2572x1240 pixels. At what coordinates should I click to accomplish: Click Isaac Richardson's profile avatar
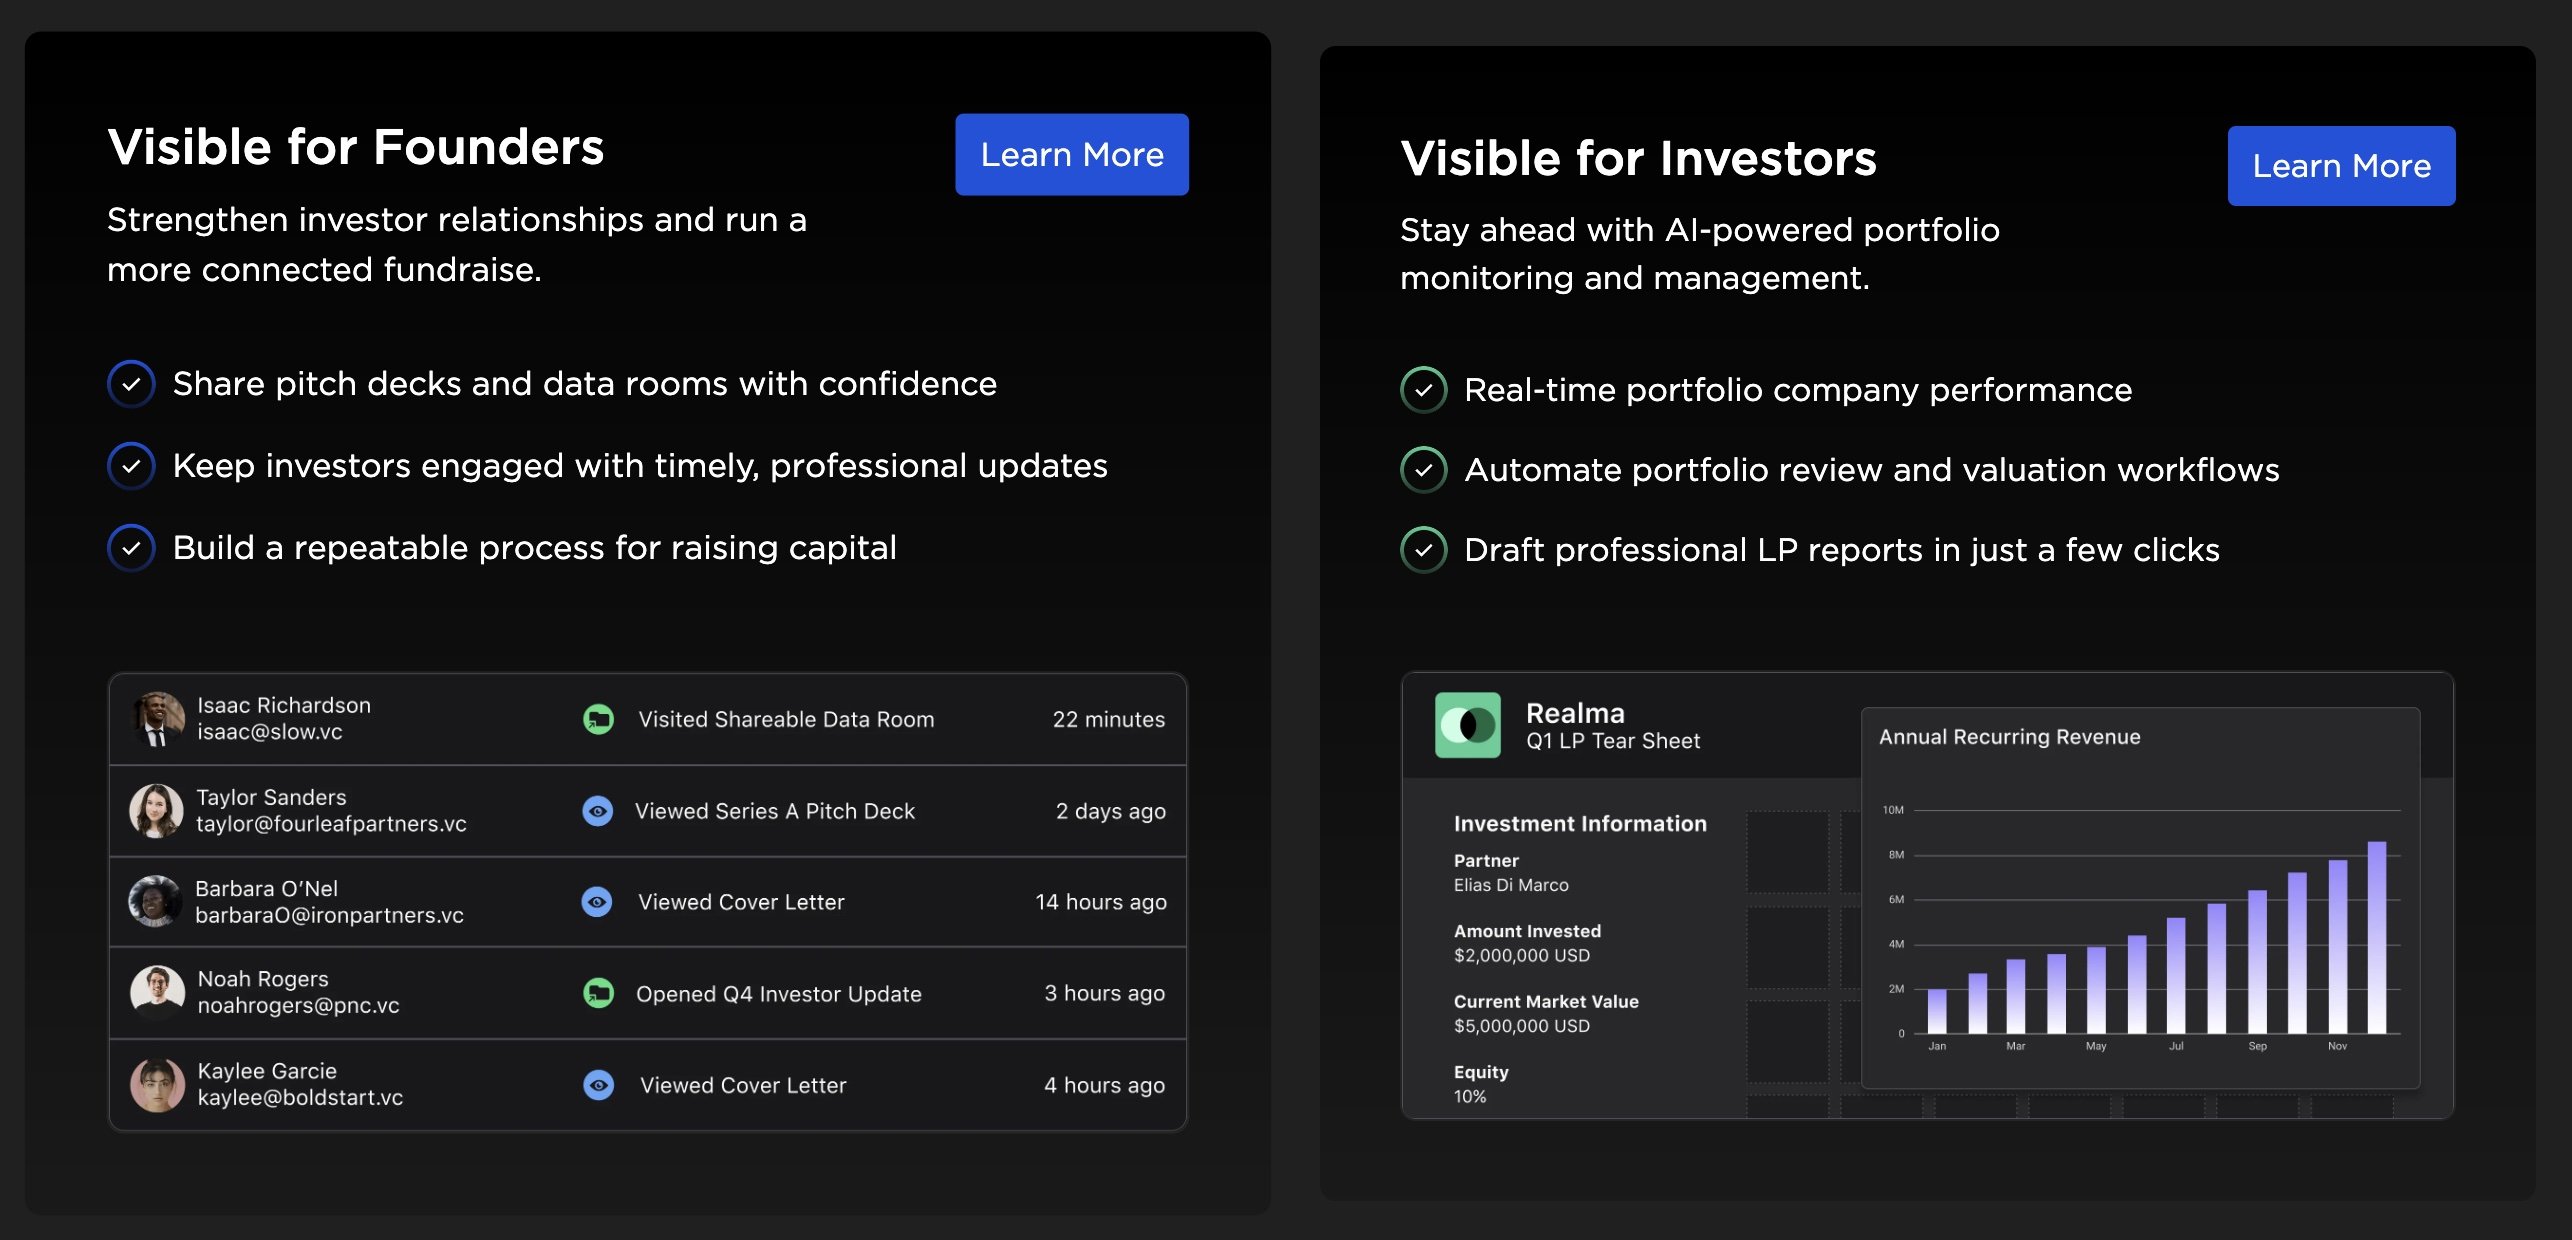pyautogui.click(x=157, y=719)
